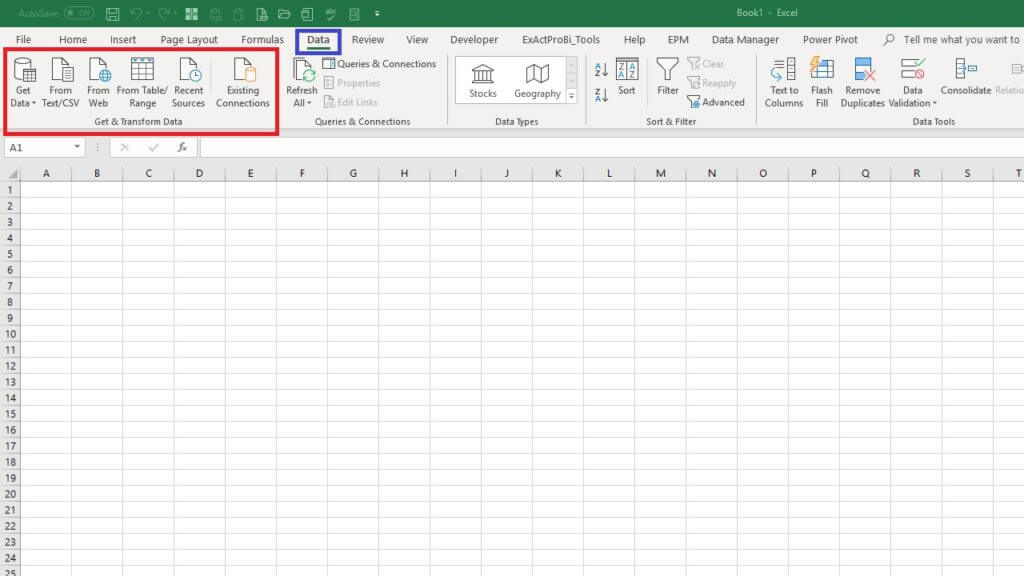The image size is (1024, 576).
Task: Click Queries & Connections button
Action: coord(379,64)
